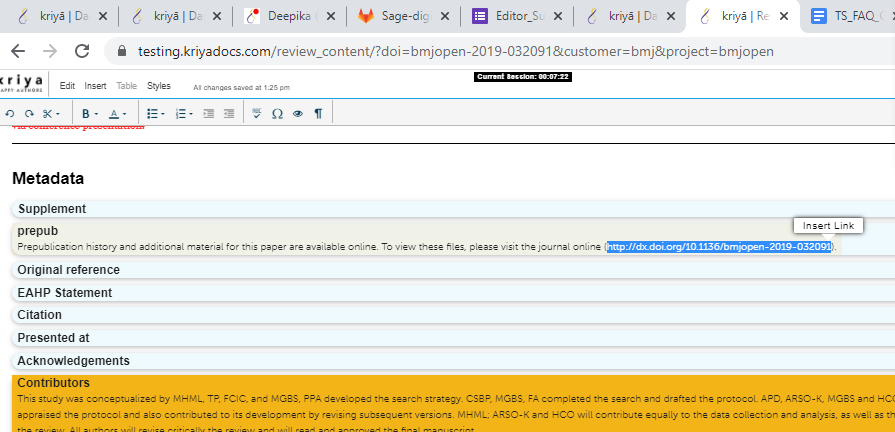Click the browser Back arrow
Screen dimensions: 895x432
(x=18, y=51)
